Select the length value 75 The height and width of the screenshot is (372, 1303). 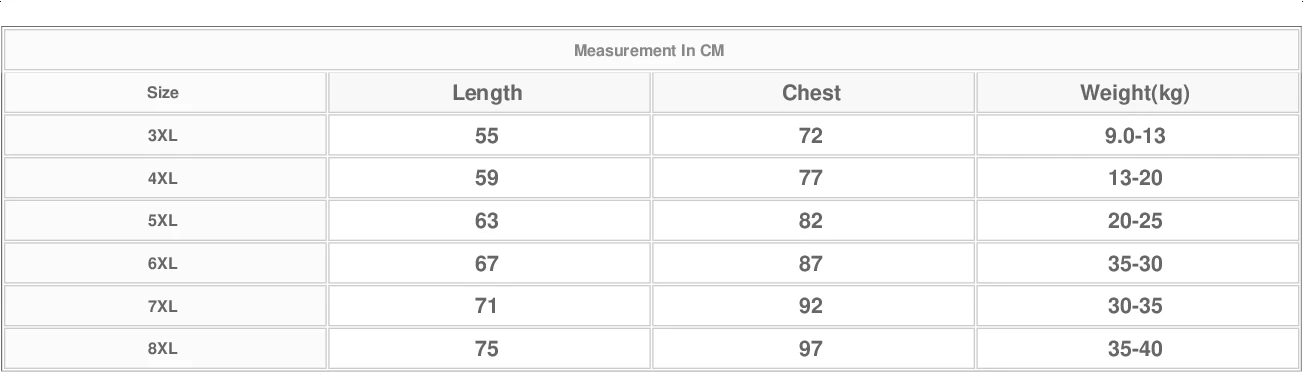coord(487,349)
